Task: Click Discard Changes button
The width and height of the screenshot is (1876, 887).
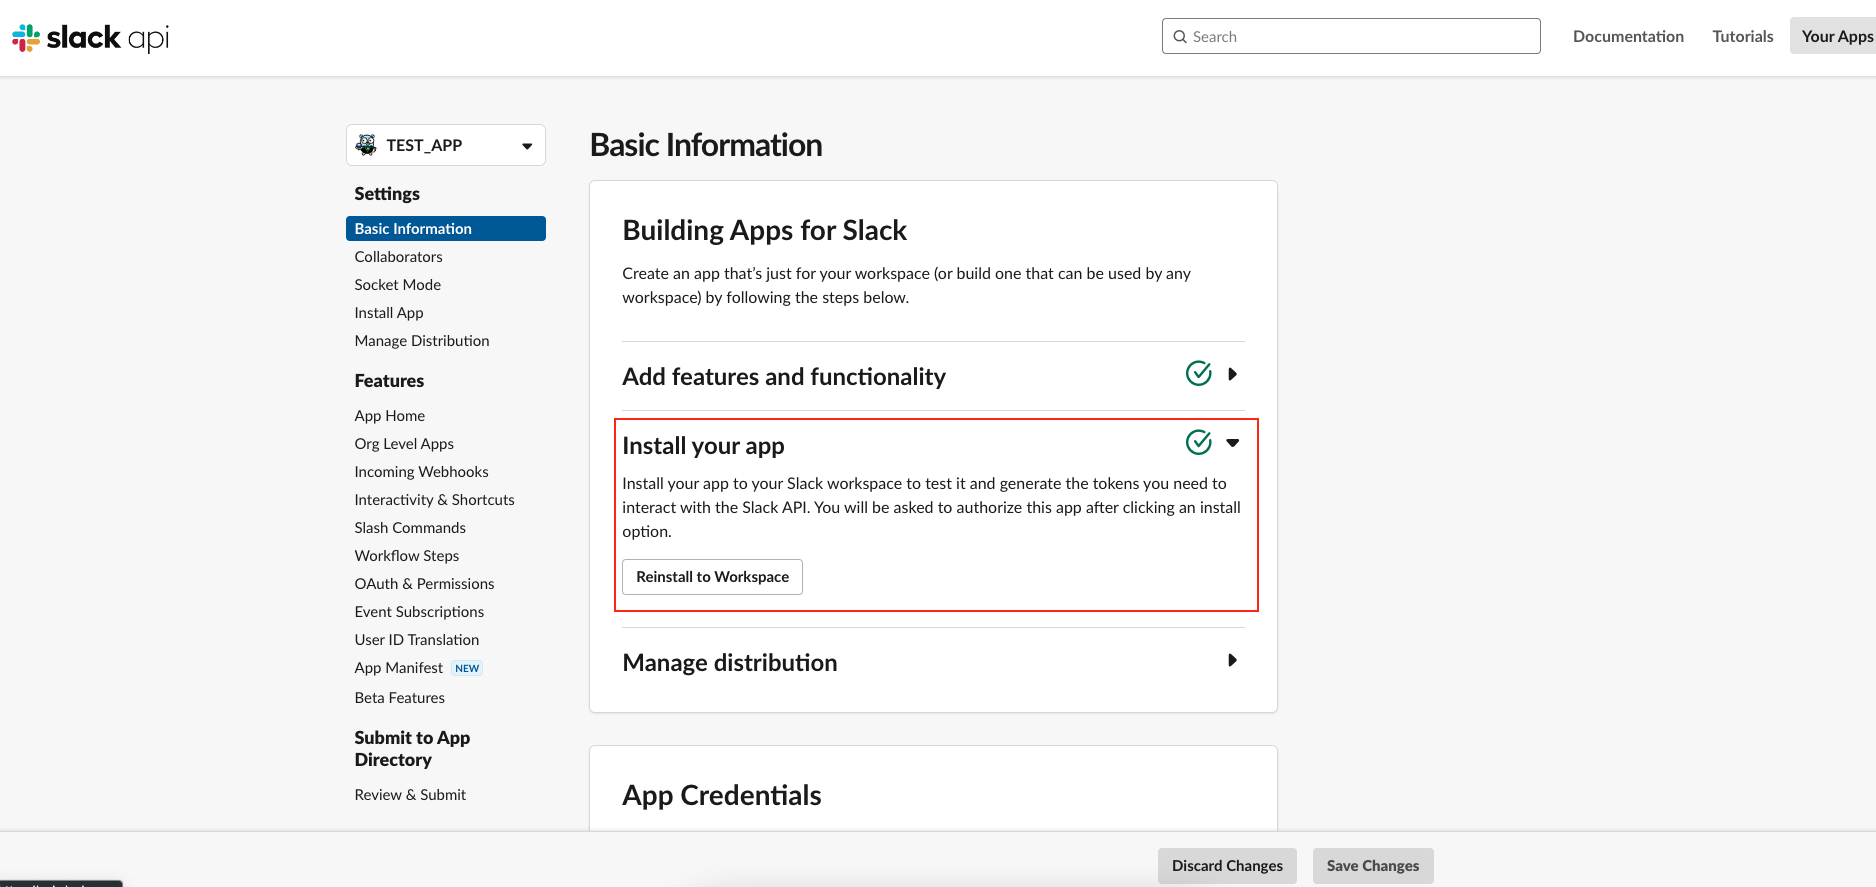Action: point(1227,866)
